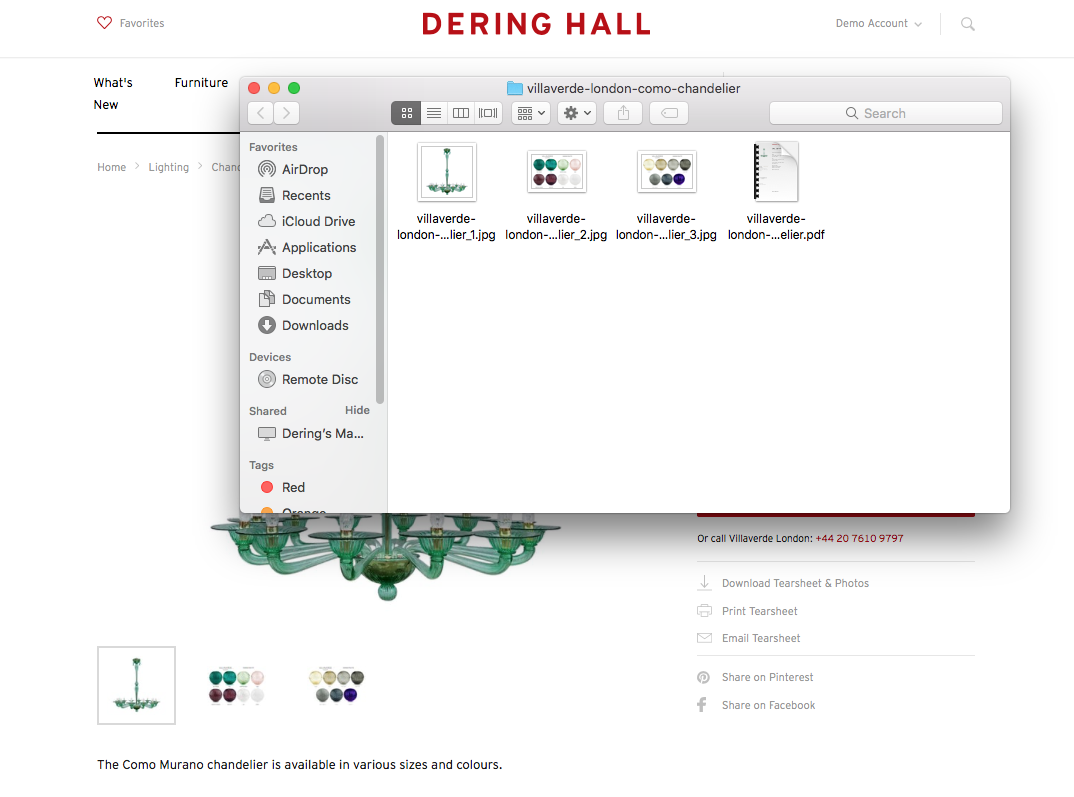Switch Finder to cover flow view
Viewport: 1074px width, 797px height.
click(488, 113)
